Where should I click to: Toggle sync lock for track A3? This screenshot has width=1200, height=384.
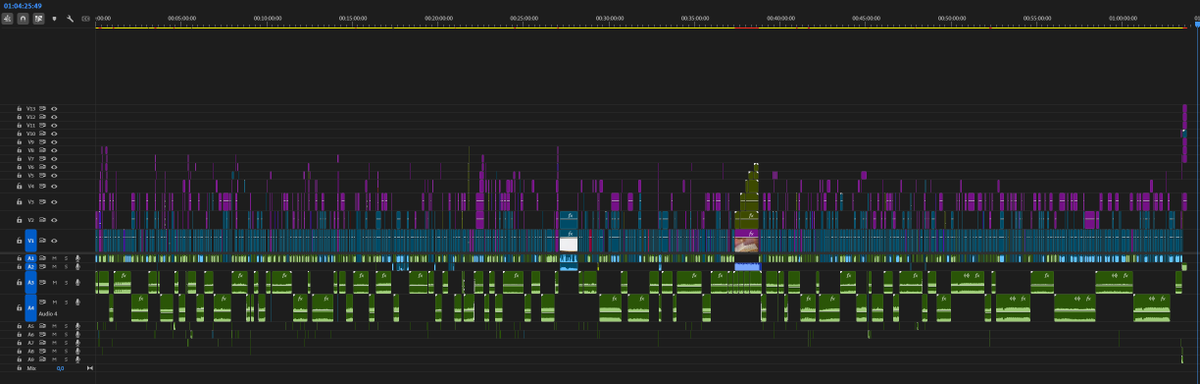coord(42,282)
